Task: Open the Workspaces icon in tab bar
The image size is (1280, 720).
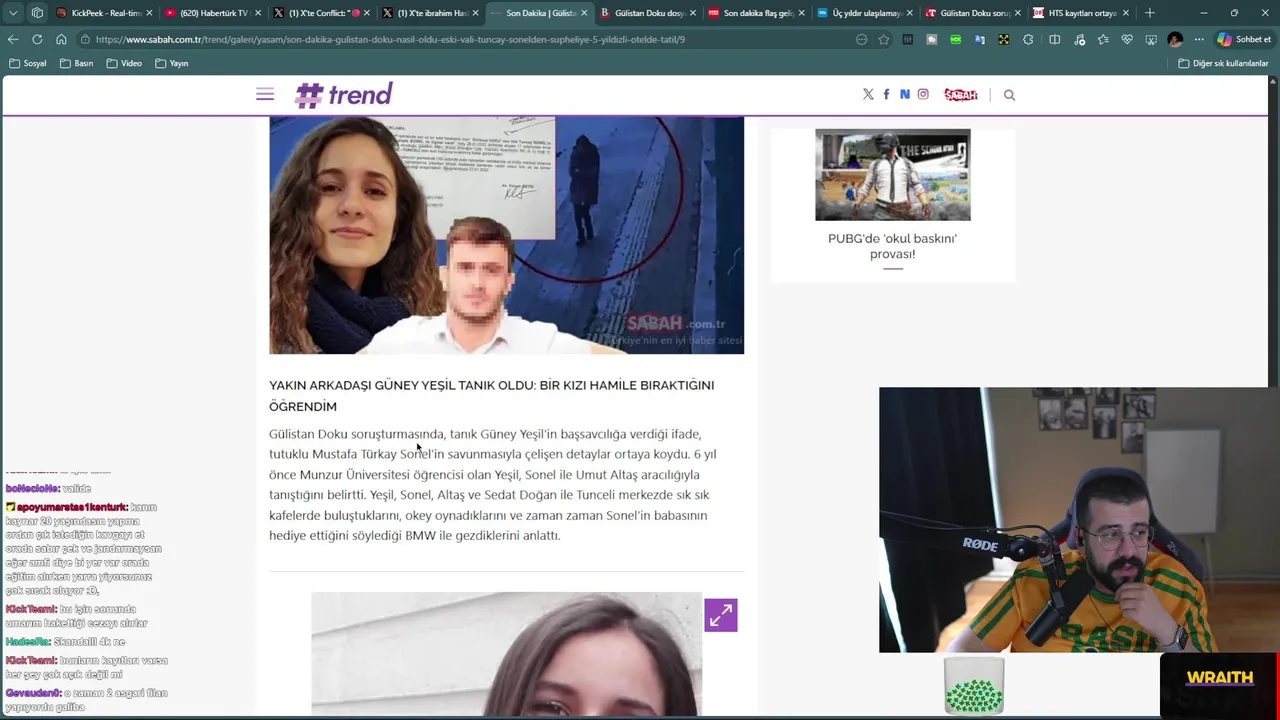Action: 37,13
